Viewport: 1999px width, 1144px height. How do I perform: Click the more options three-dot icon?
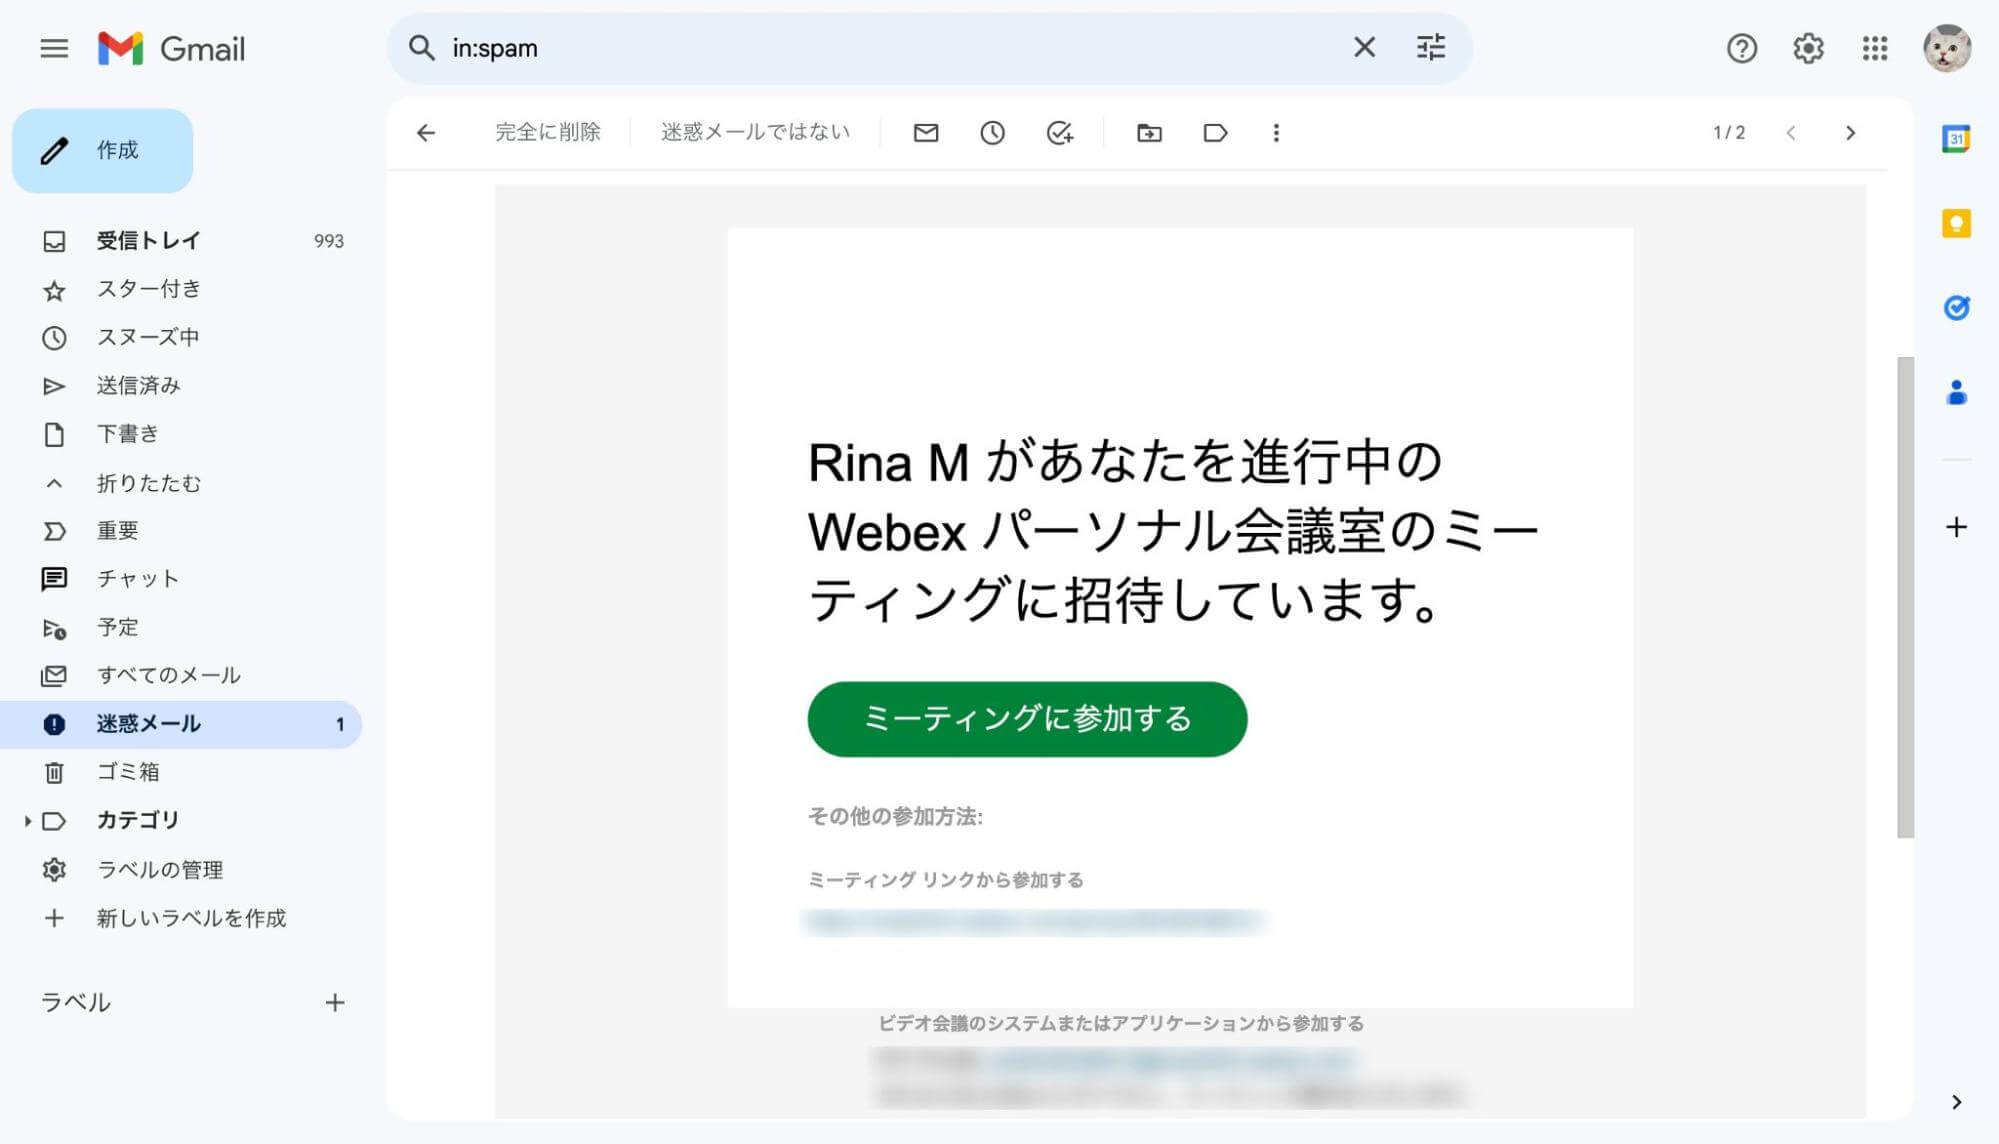[x=1274, y=132]
